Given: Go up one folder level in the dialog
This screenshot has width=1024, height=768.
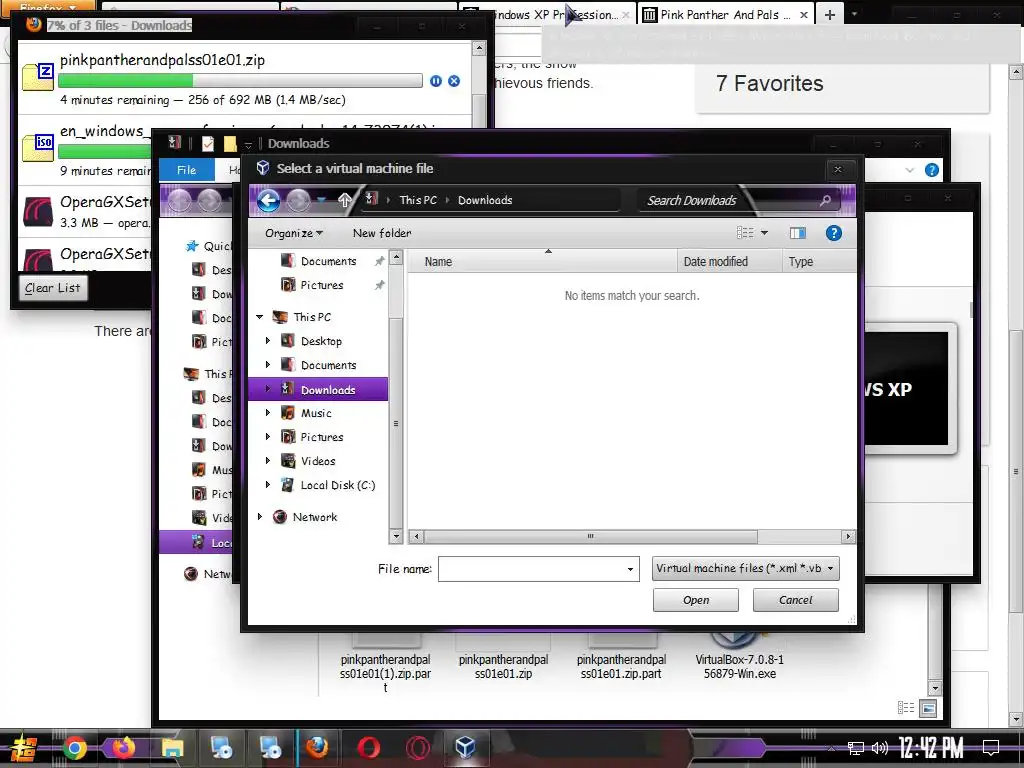Looking at the screenshot, I should (x=345, y=200).
